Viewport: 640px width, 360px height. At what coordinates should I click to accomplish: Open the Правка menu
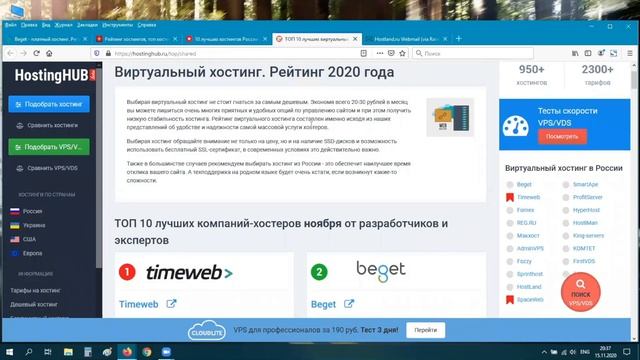[29, 25]
